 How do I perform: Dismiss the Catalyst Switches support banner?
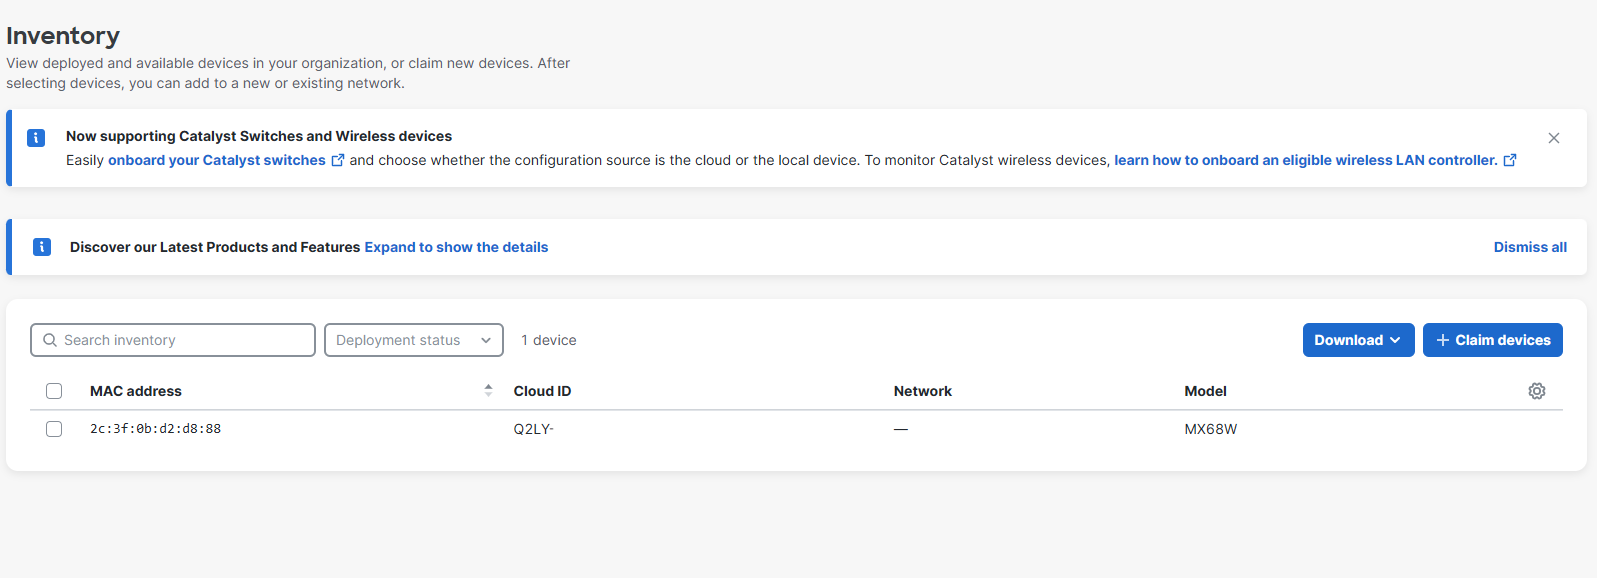click(x=1554, y=138)
